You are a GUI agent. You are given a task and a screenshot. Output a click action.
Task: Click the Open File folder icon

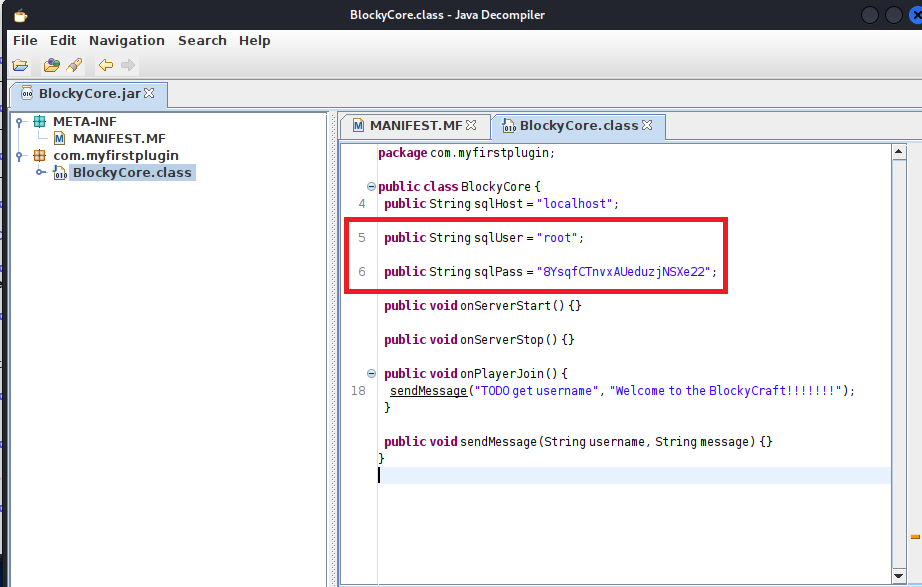point(20,66)
